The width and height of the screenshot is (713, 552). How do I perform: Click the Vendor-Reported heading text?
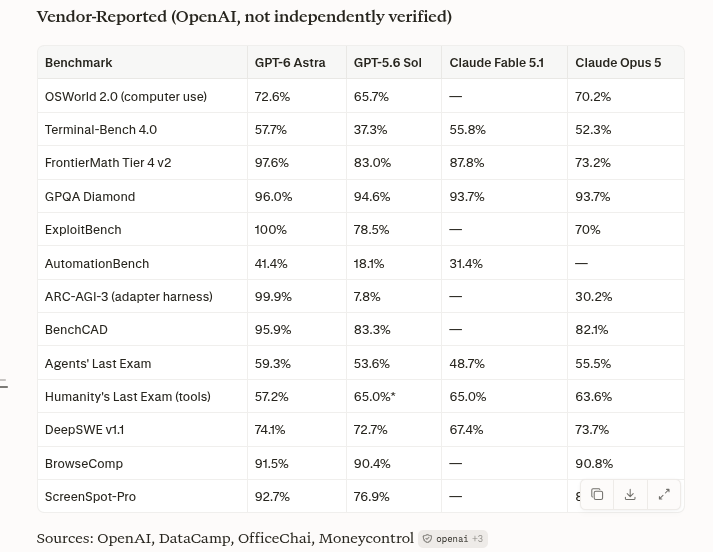(x=244, y=16)
